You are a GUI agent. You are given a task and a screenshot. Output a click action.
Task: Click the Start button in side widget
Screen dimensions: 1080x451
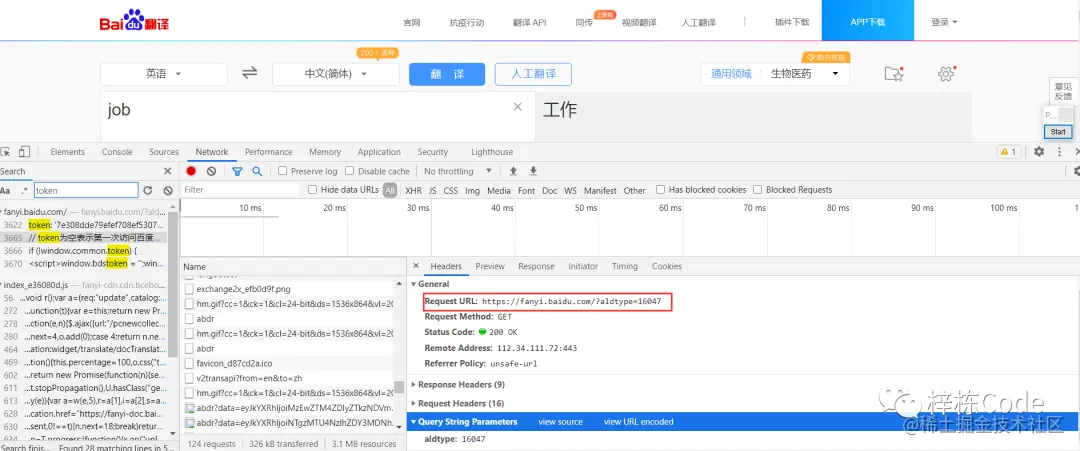coord(1057,132)
